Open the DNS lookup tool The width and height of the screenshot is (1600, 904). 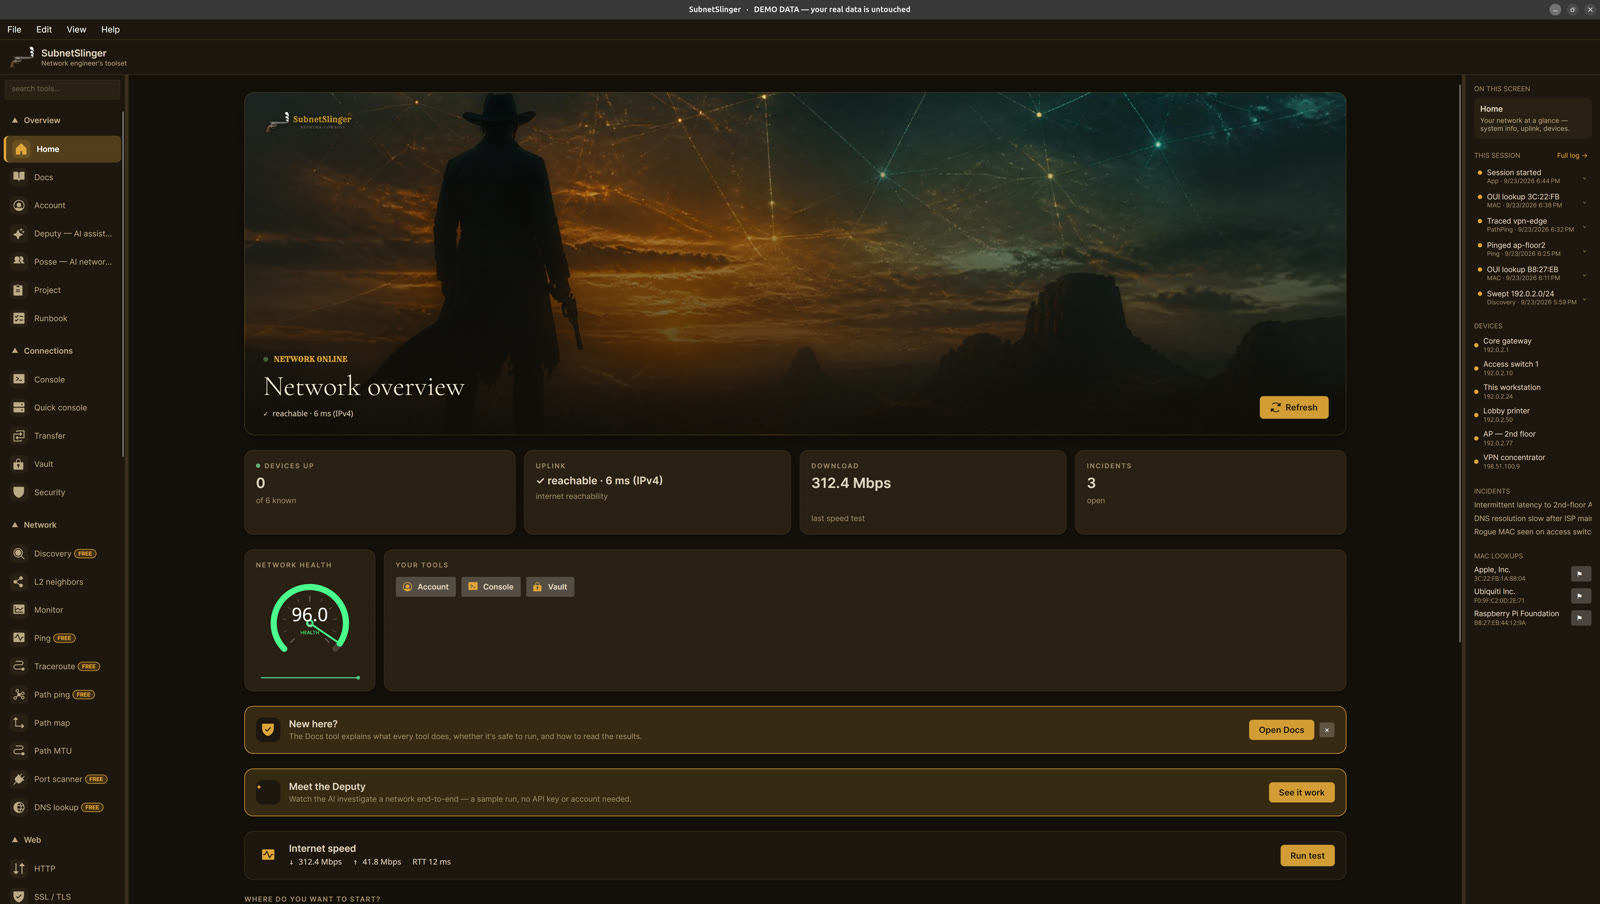coord(62,807)
